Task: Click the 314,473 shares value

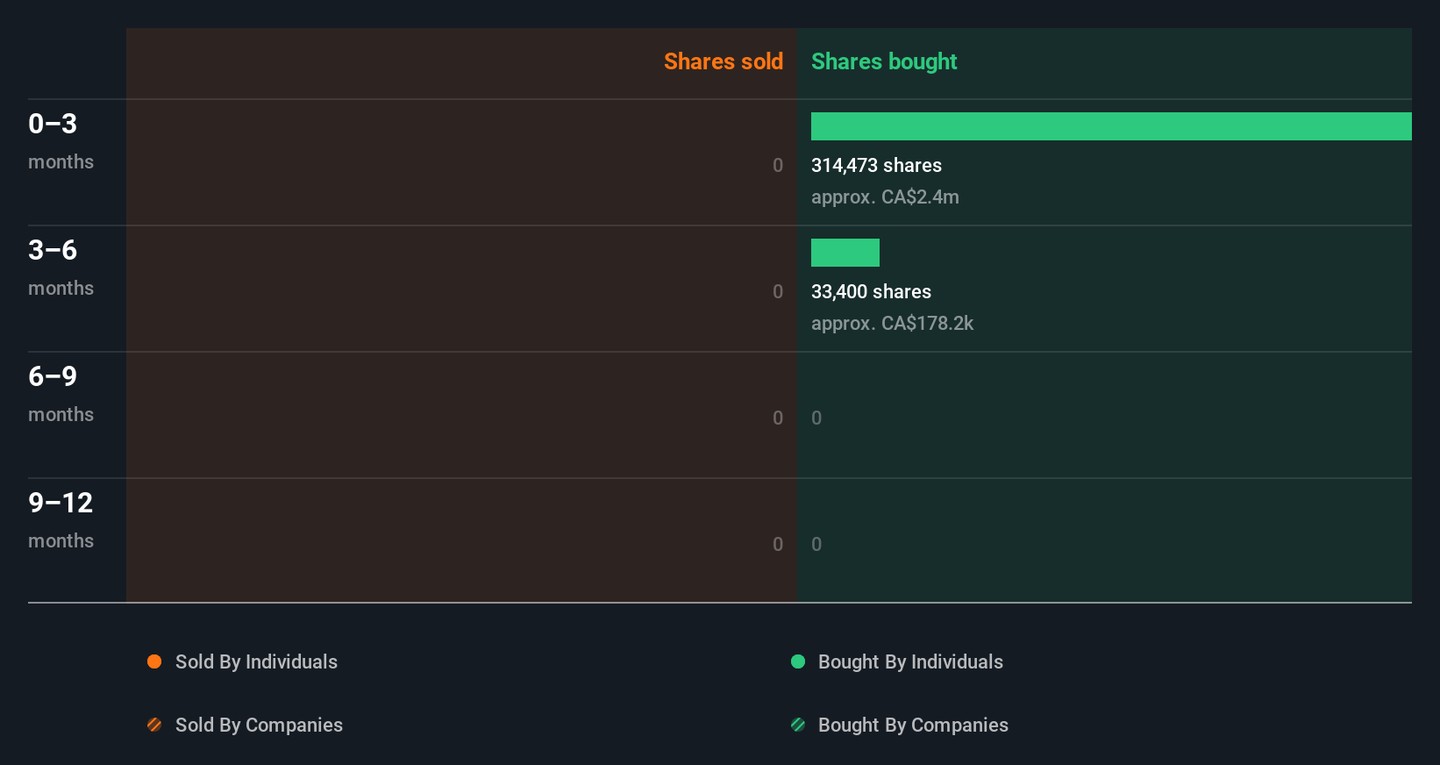Action: point(876,165)
